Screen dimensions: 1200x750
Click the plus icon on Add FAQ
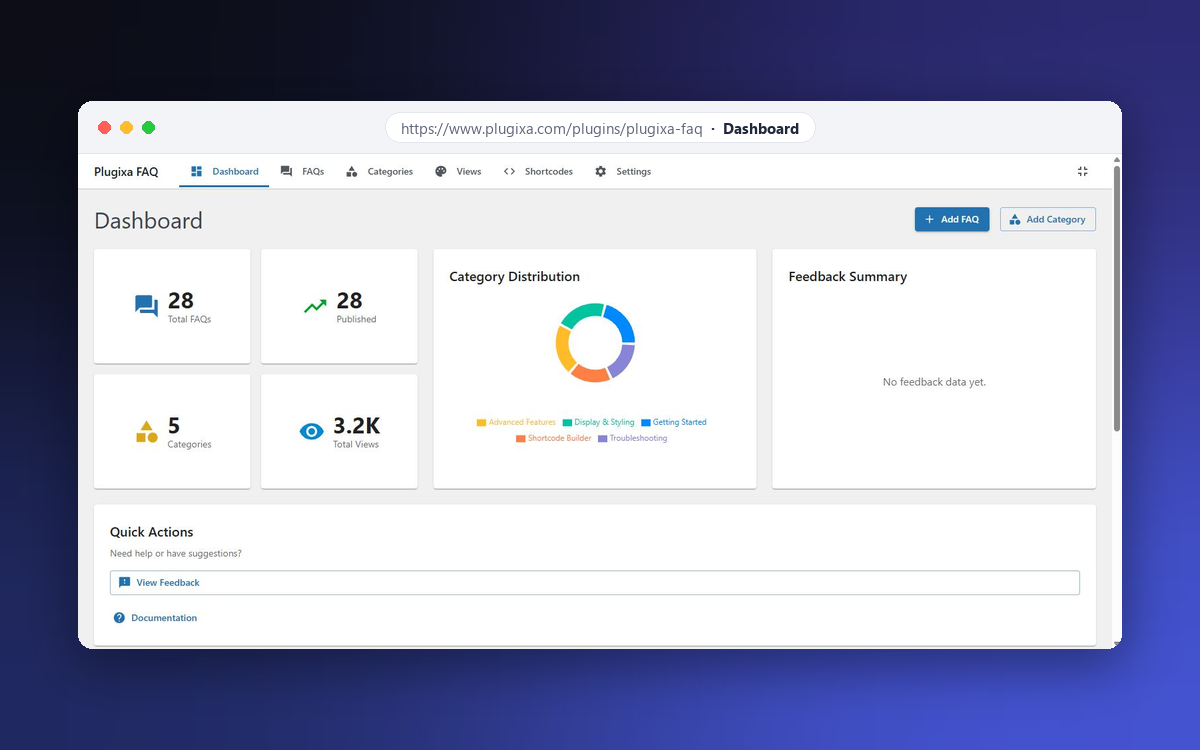[x=930, y=219]
